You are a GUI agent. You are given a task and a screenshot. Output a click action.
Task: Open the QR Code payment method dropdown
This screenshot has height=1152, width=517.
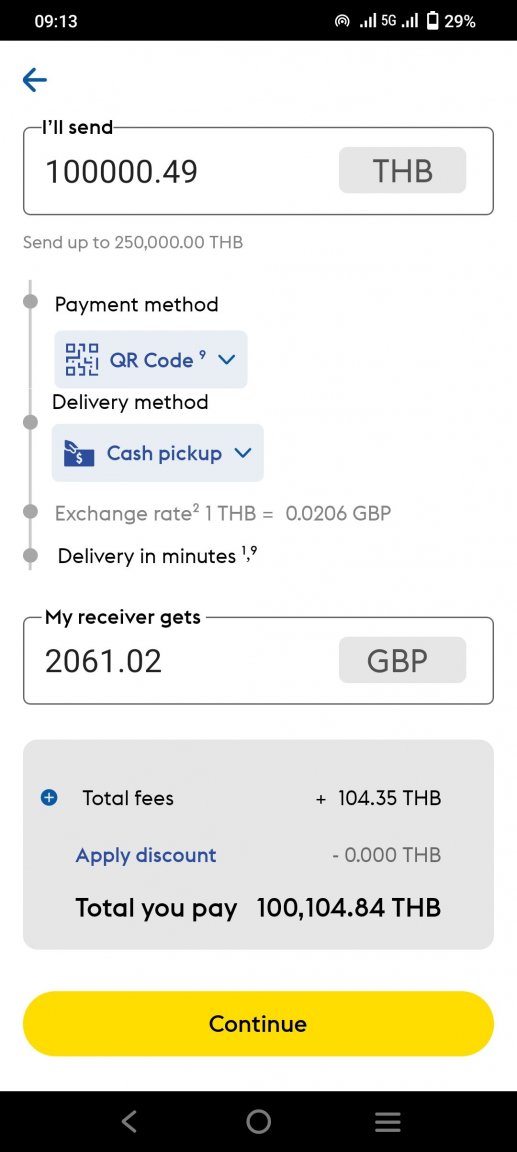151,359
